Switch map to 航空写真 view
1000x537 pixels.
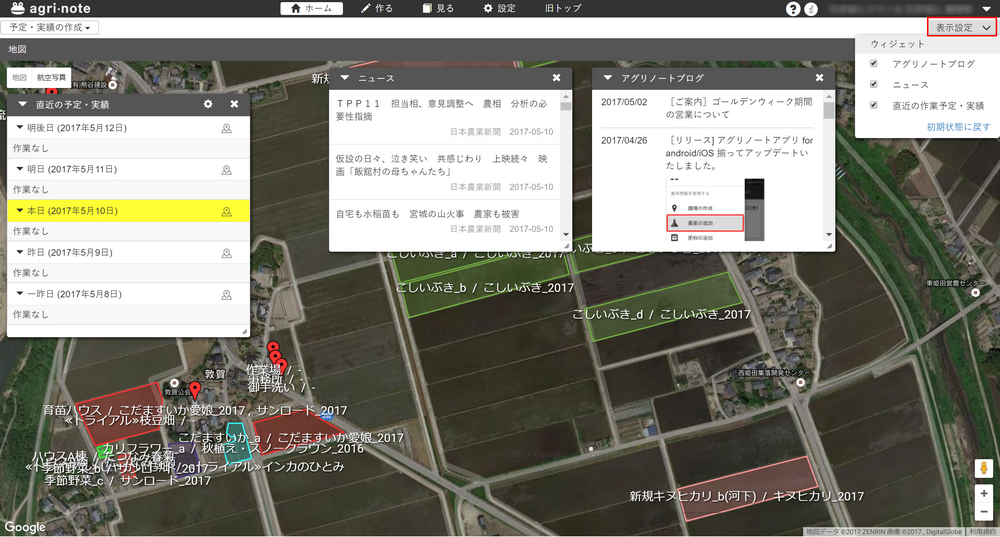click(51, 77)
